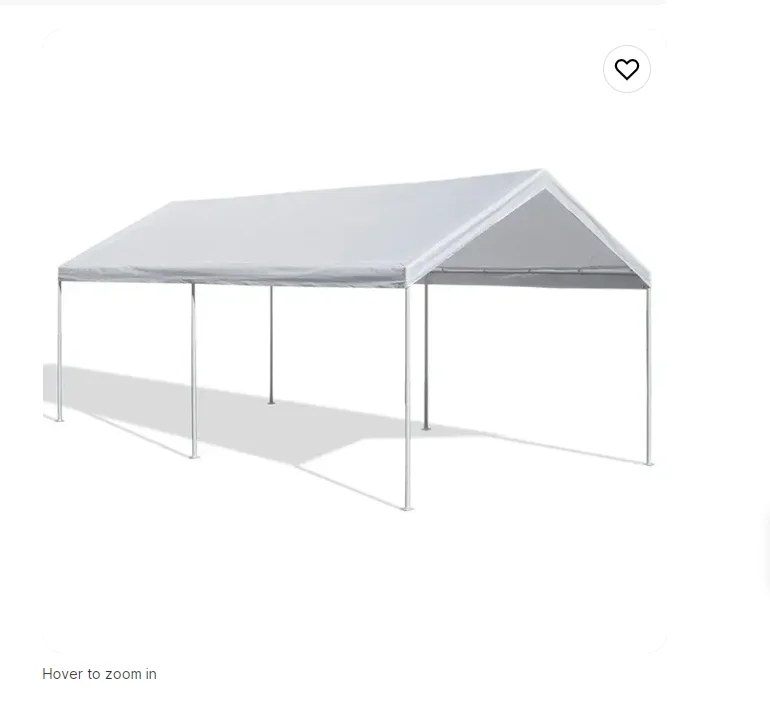
Task: Click the leg behind the front corner post
Action: 426,357
